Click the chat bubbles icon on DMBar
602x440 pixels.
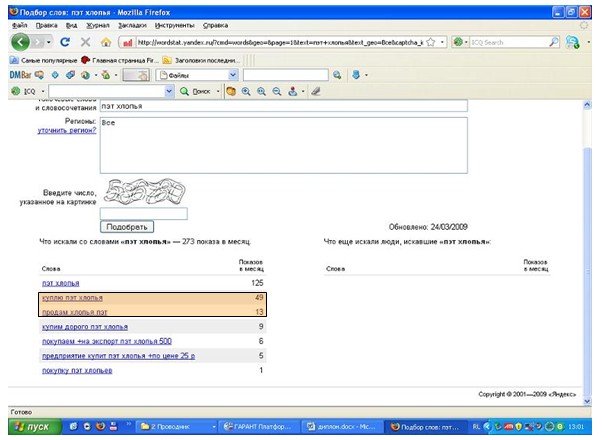click(39, 75)
